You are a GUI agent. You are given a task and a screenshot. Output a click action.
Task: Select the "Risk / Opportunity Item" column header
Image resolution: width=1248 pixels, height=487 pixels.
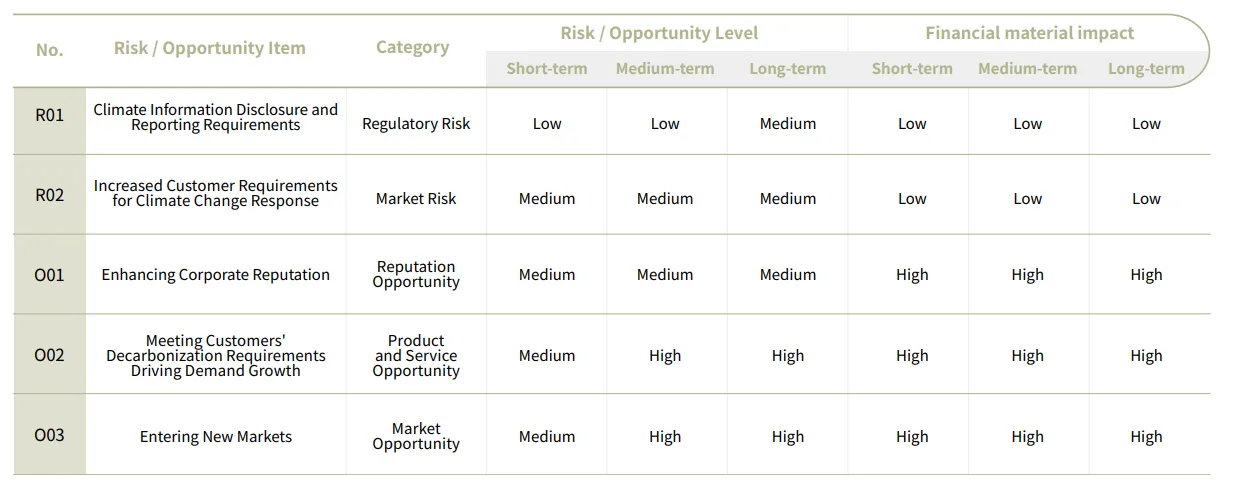pyautogui.click(x=209, y=48)
